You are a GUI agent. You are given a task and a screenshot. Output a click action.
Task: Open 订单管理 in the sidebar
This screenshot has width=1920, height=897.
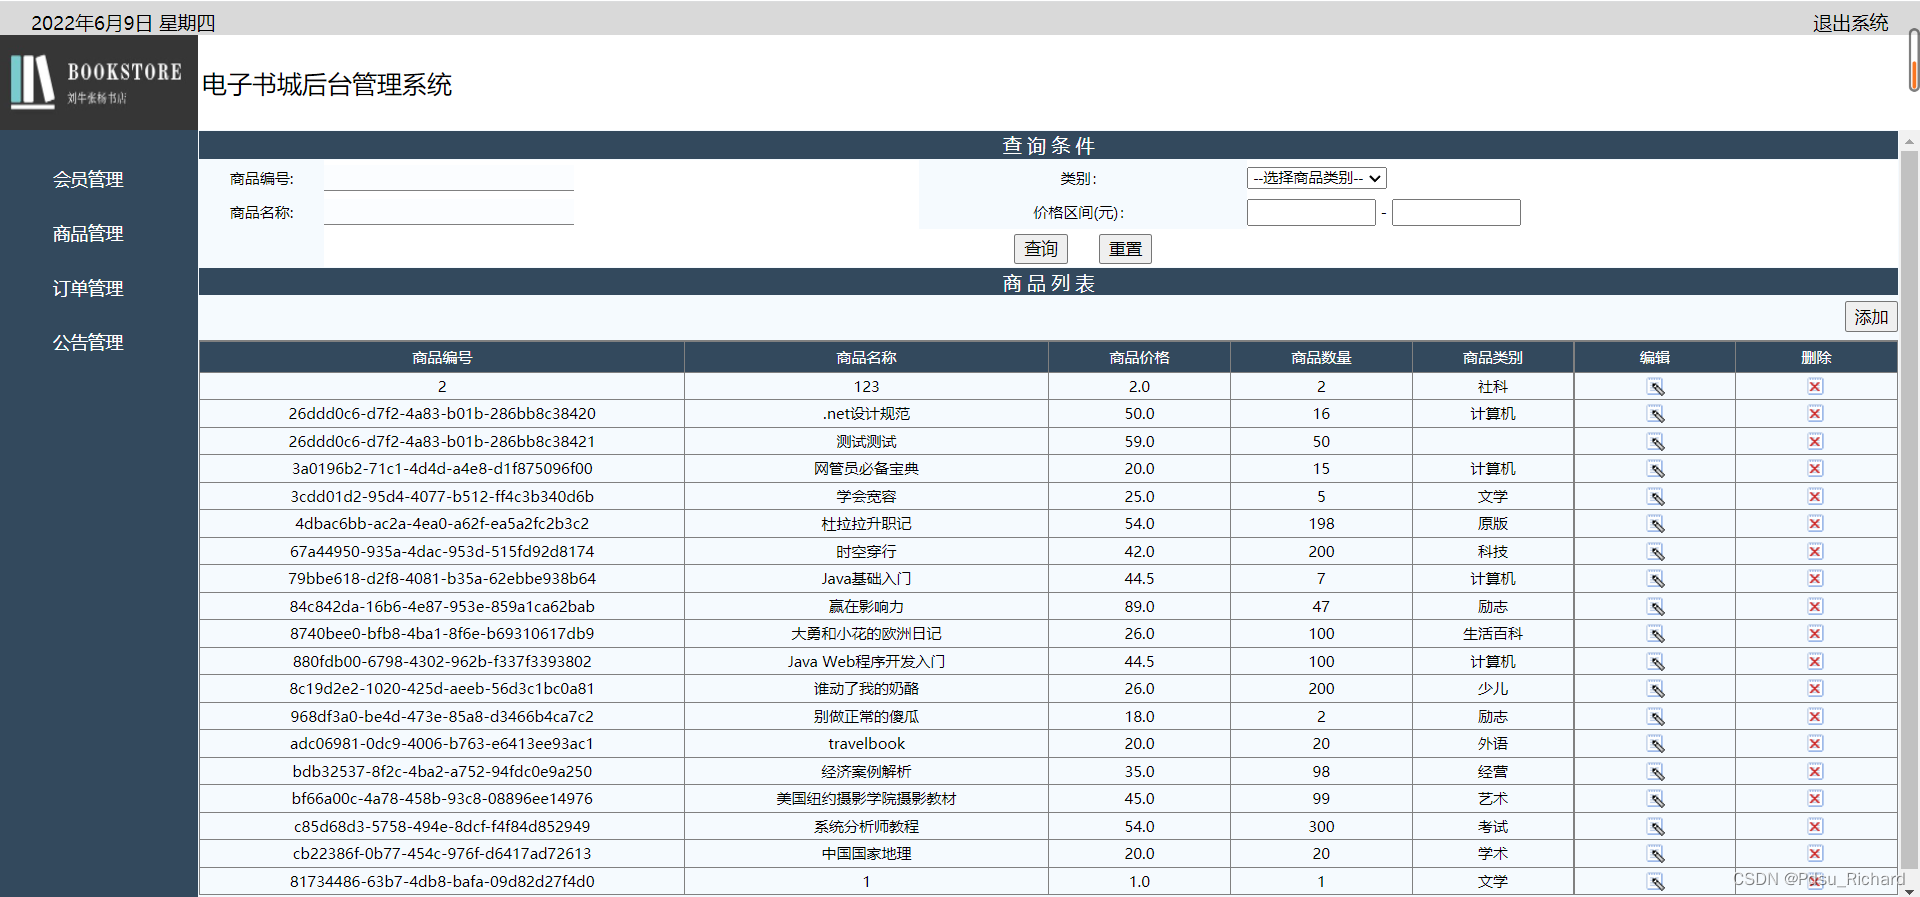click(88, 289)
